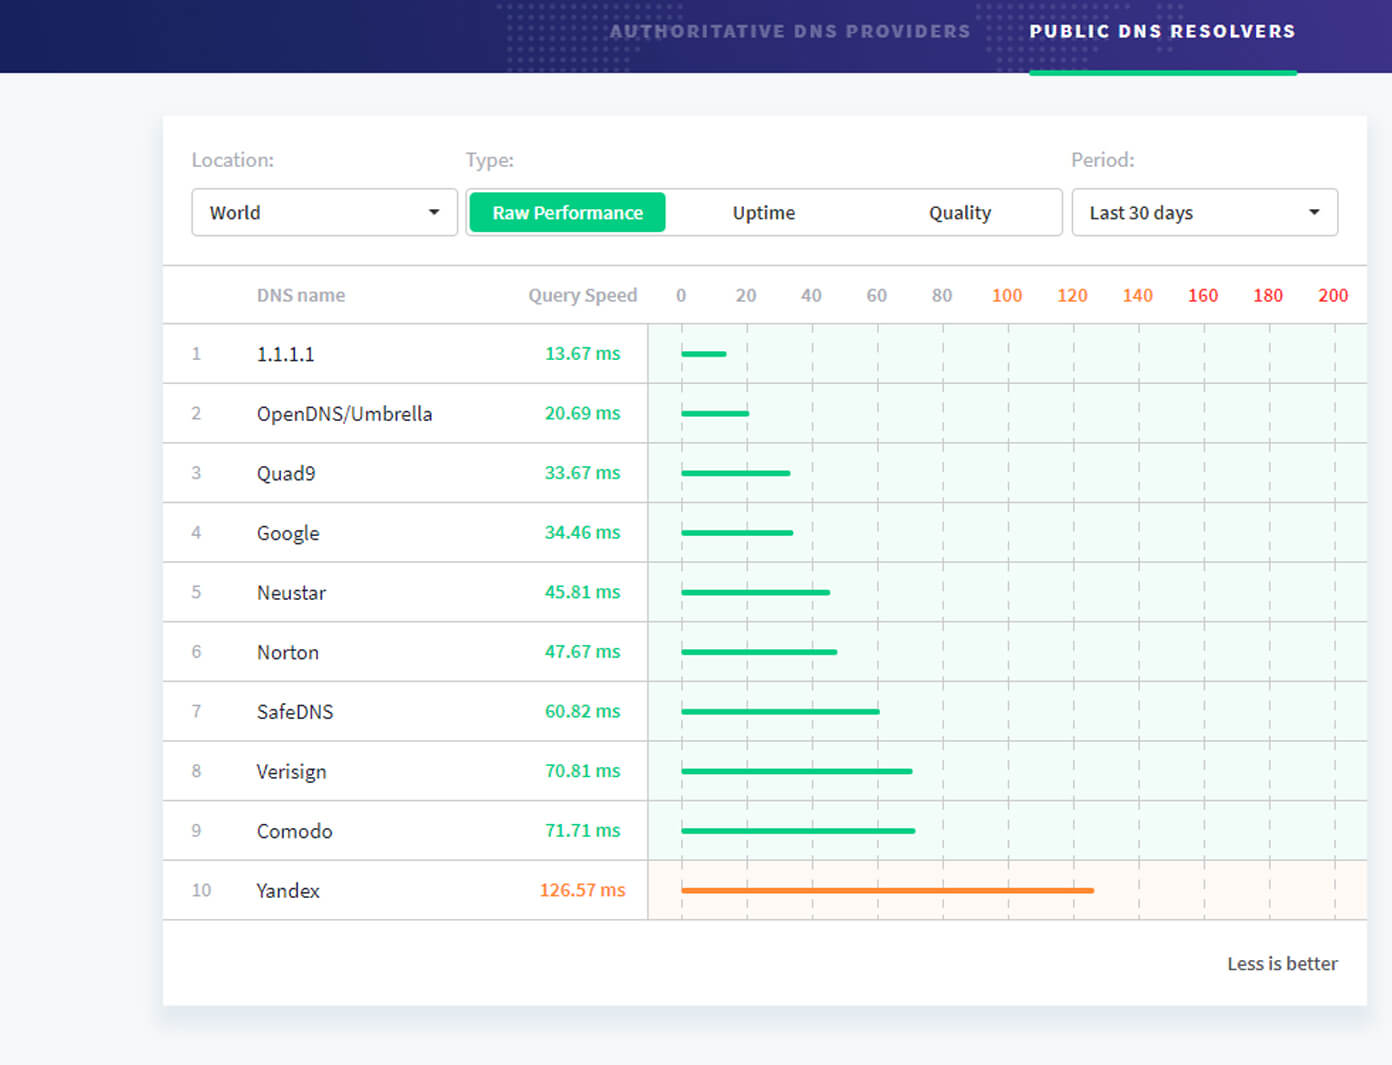Switch to the Uptime type
The height and width of the screenshot is (1065, 1392).
(763, 212)
